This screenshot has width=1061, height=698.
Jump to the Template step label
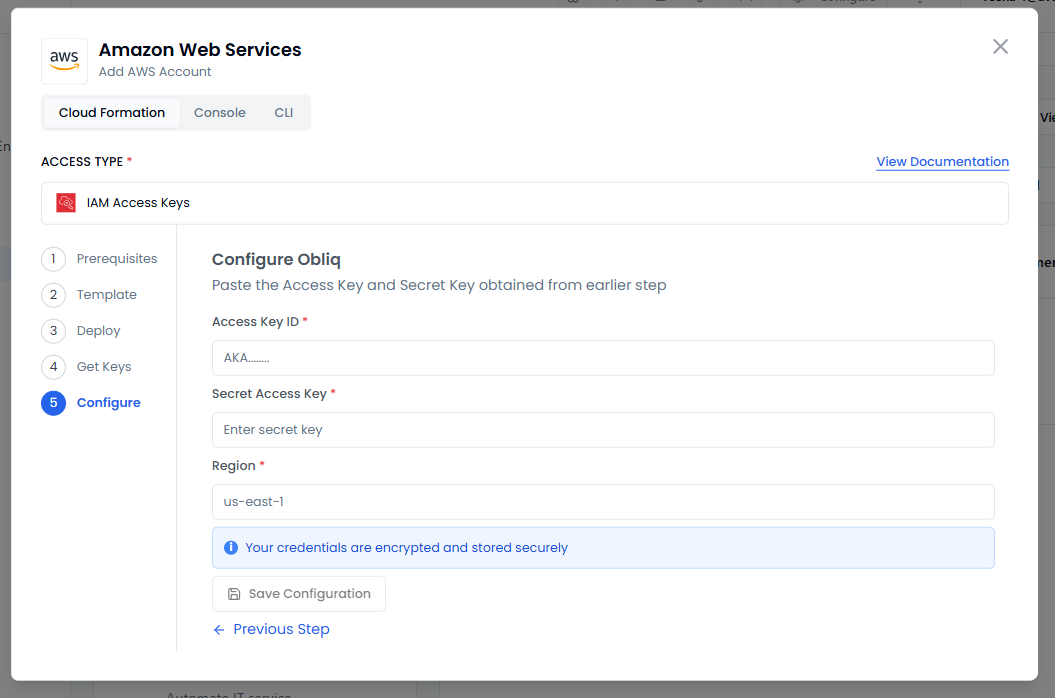click(x=106, y=295)
